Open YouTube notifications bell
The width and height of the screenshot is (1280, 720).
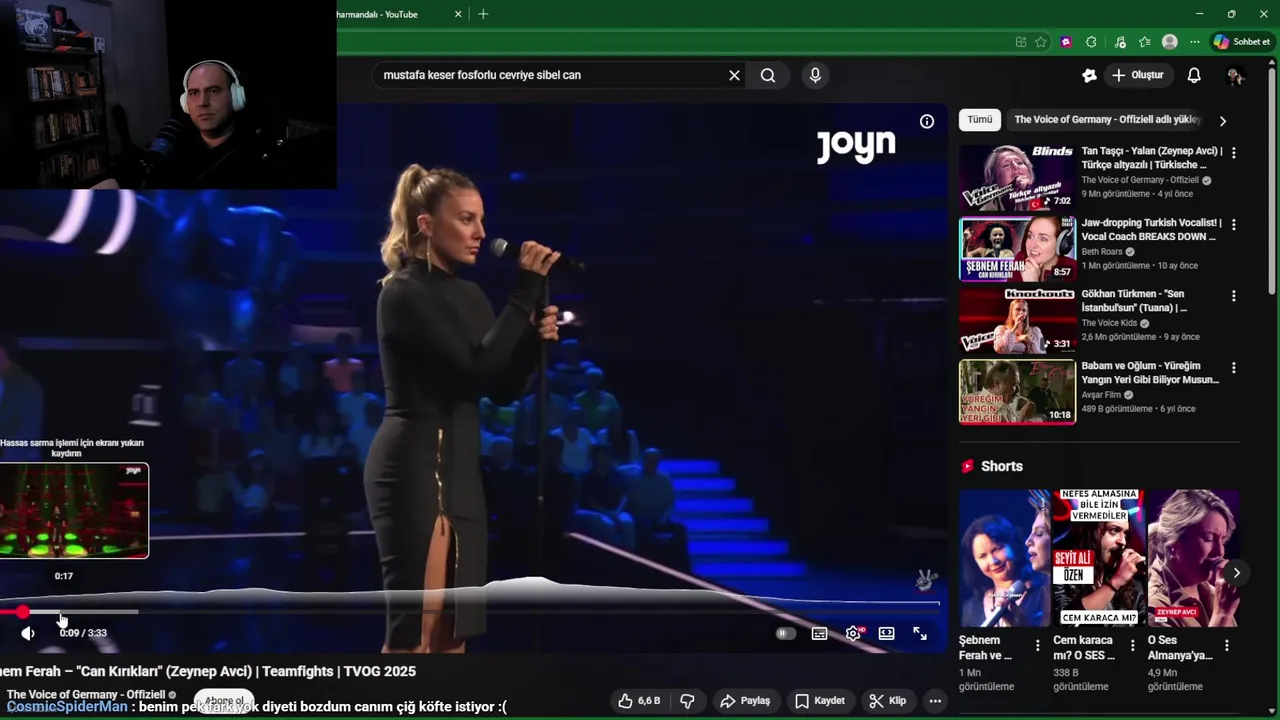(1194, 75)
